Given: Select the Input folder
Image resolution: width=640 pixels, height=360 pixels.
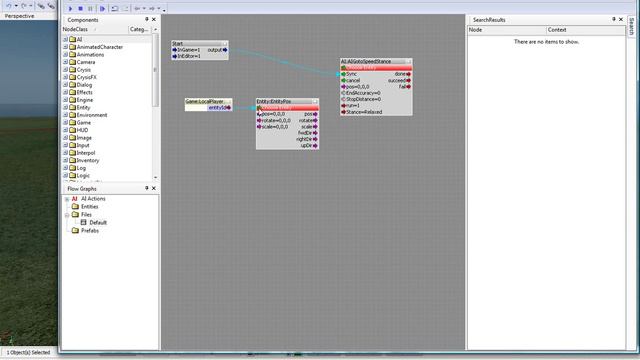Looking at the screenshot, I should pos(83,145).
